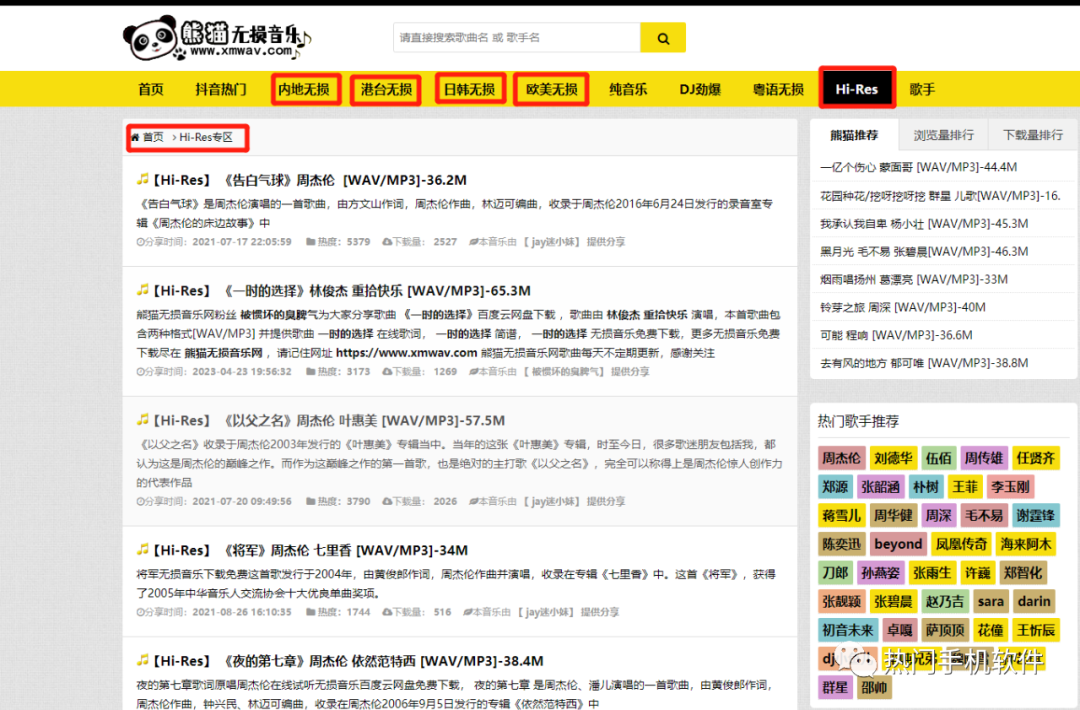The height and width of the screenshot is (710, 1080).
Task: Open recommended song 黑月光 毛不易 张碧晨
Action: point(924,251)
